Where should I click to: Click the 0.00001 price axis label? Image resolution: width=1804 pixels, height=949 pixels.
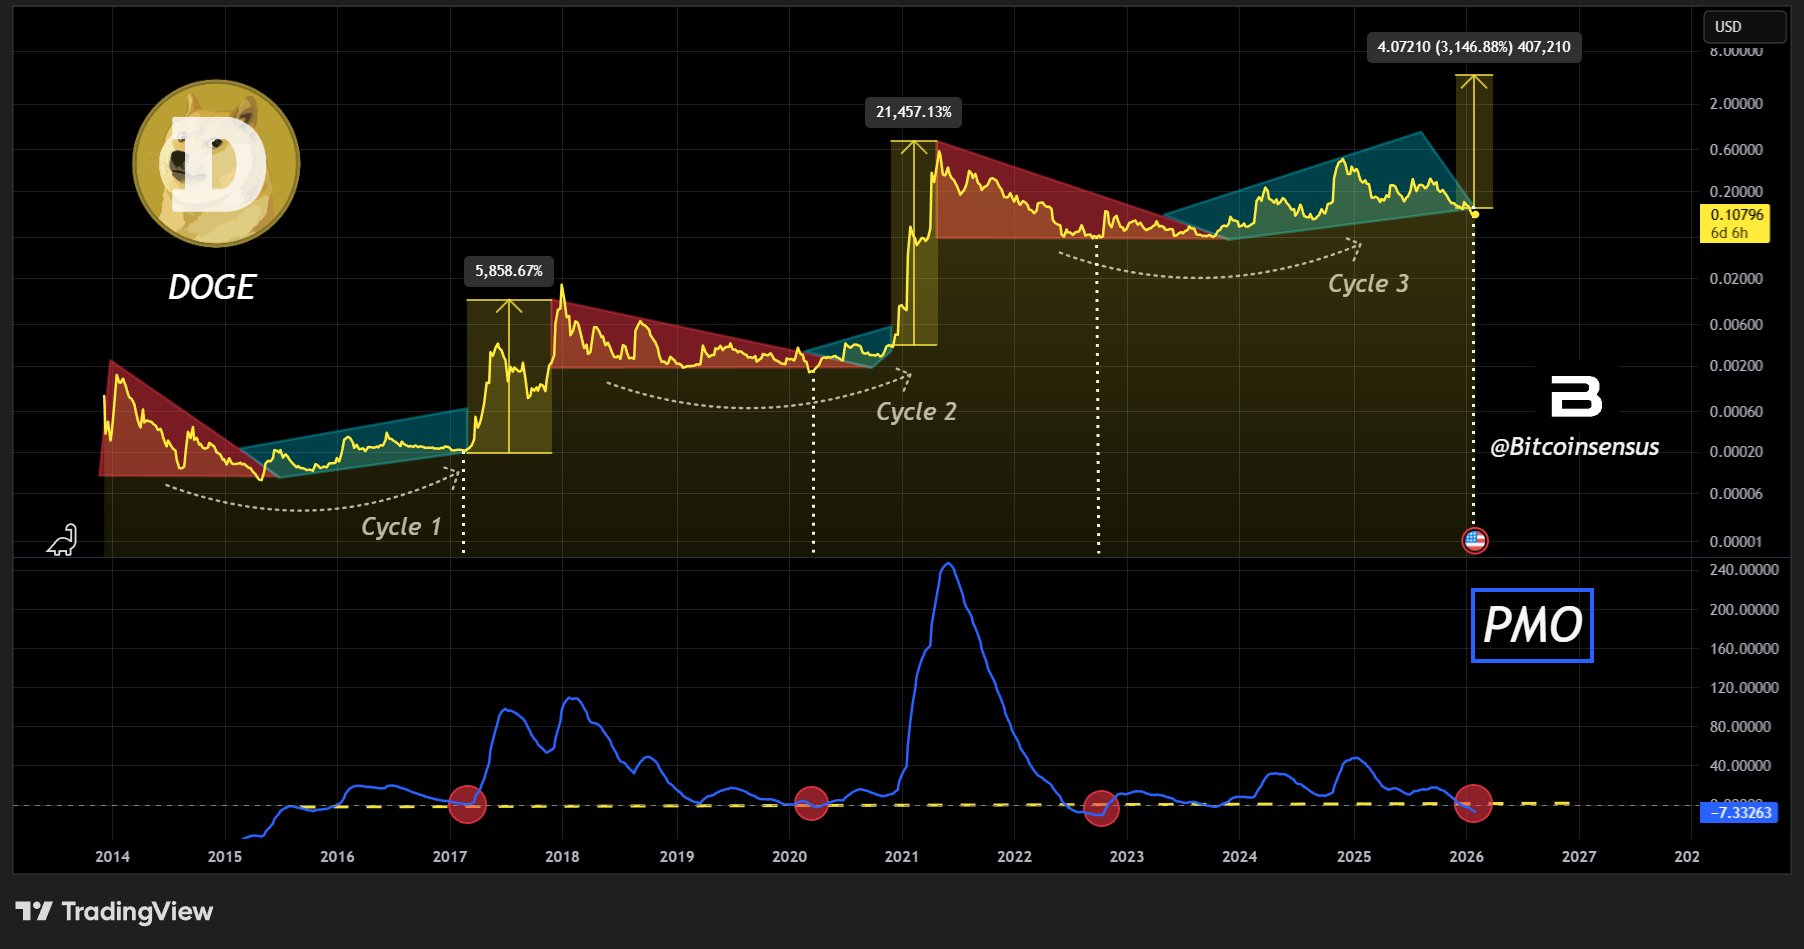tap(1736, 542)
